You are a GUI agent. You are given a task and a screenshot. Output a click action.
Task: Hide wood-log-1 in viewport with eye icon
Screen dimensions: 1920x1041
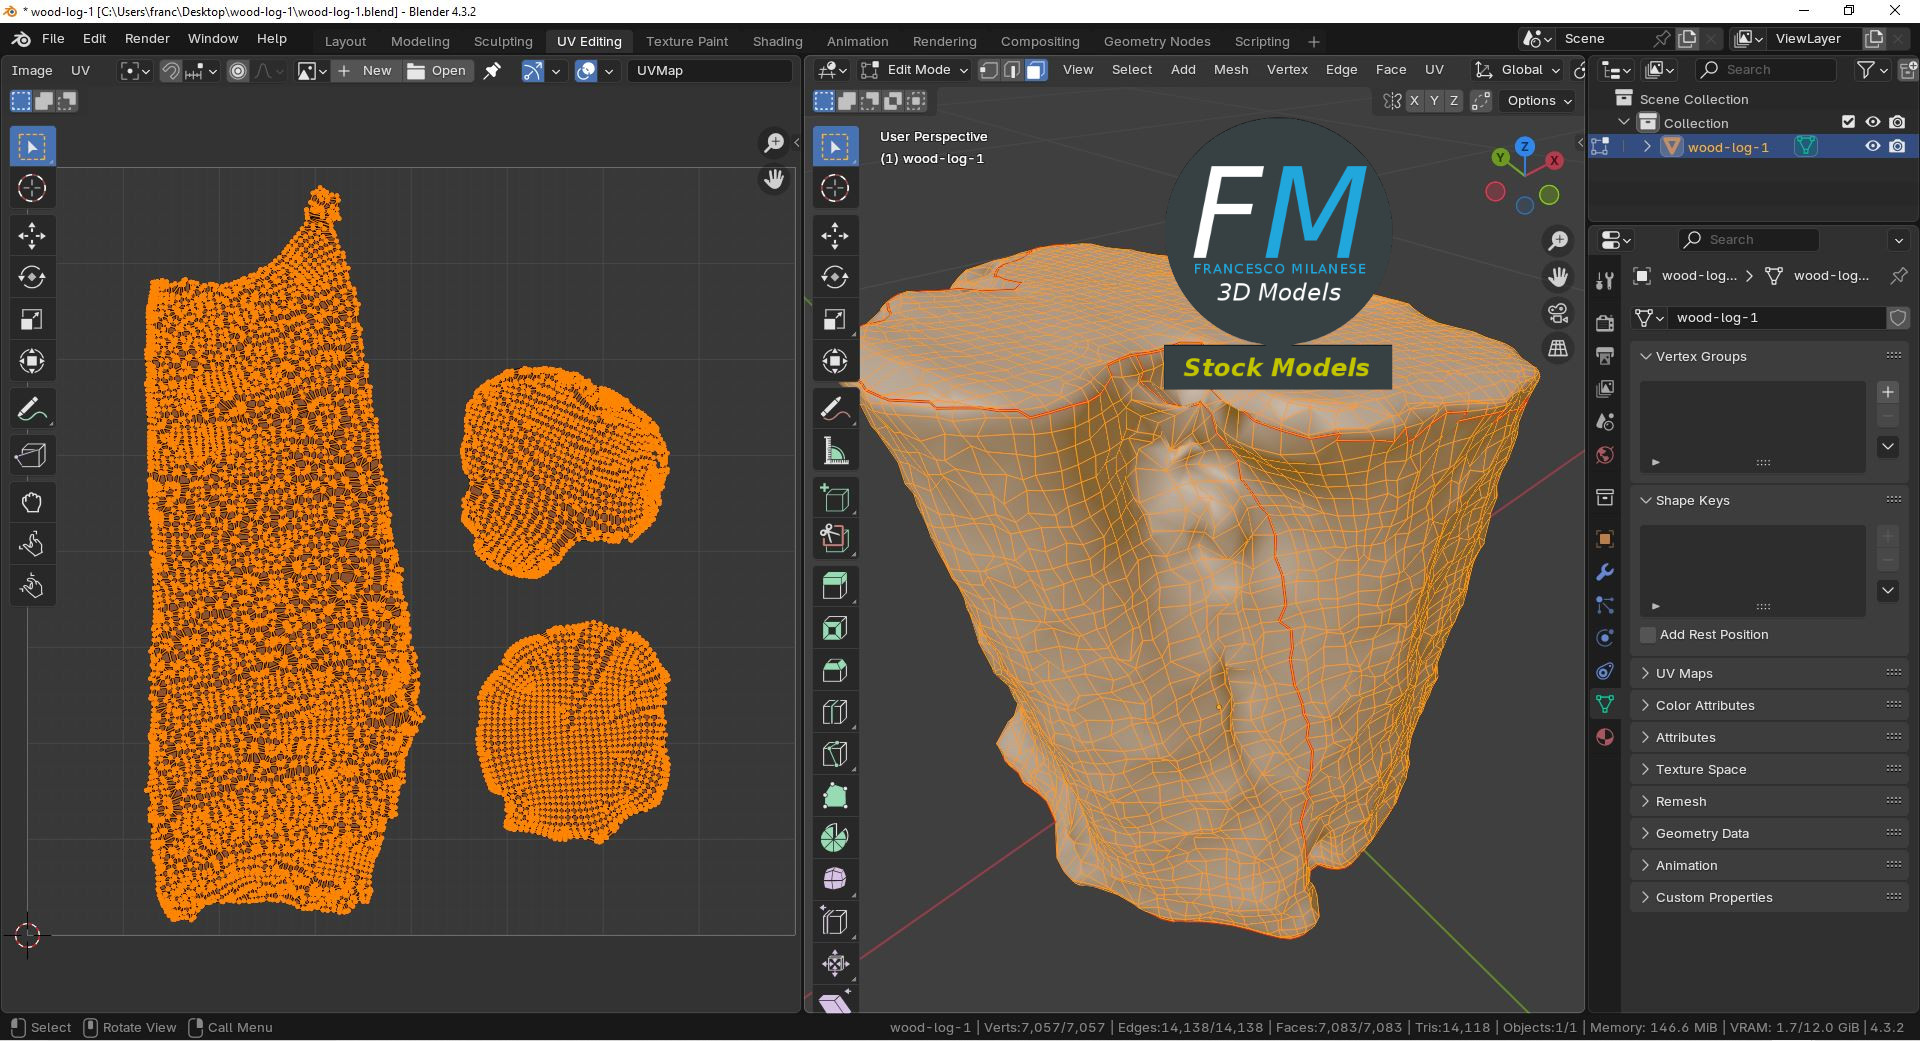click(1873, 147)
